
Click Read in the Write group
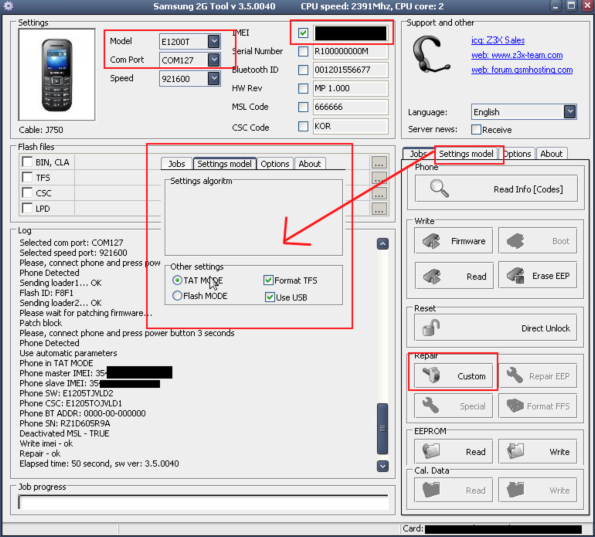(x=454, y=276)
